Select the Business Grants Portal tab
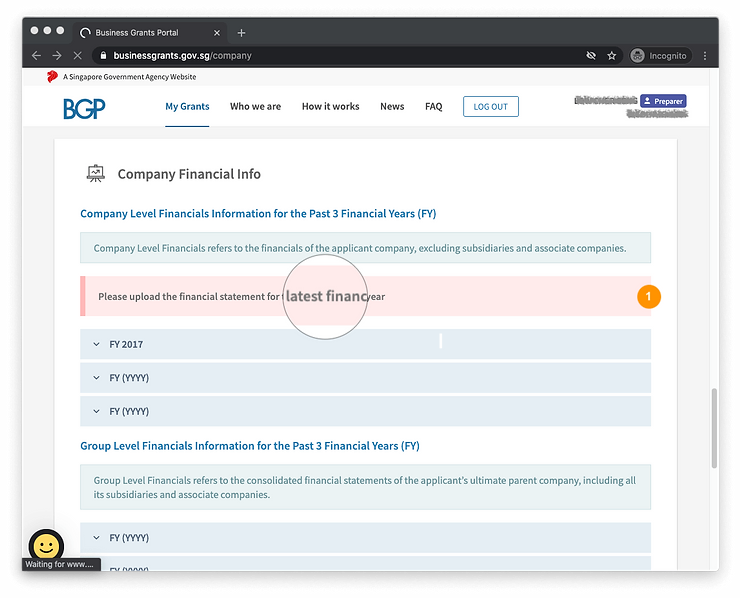740x598 pixels. click(x=151, y=33)
